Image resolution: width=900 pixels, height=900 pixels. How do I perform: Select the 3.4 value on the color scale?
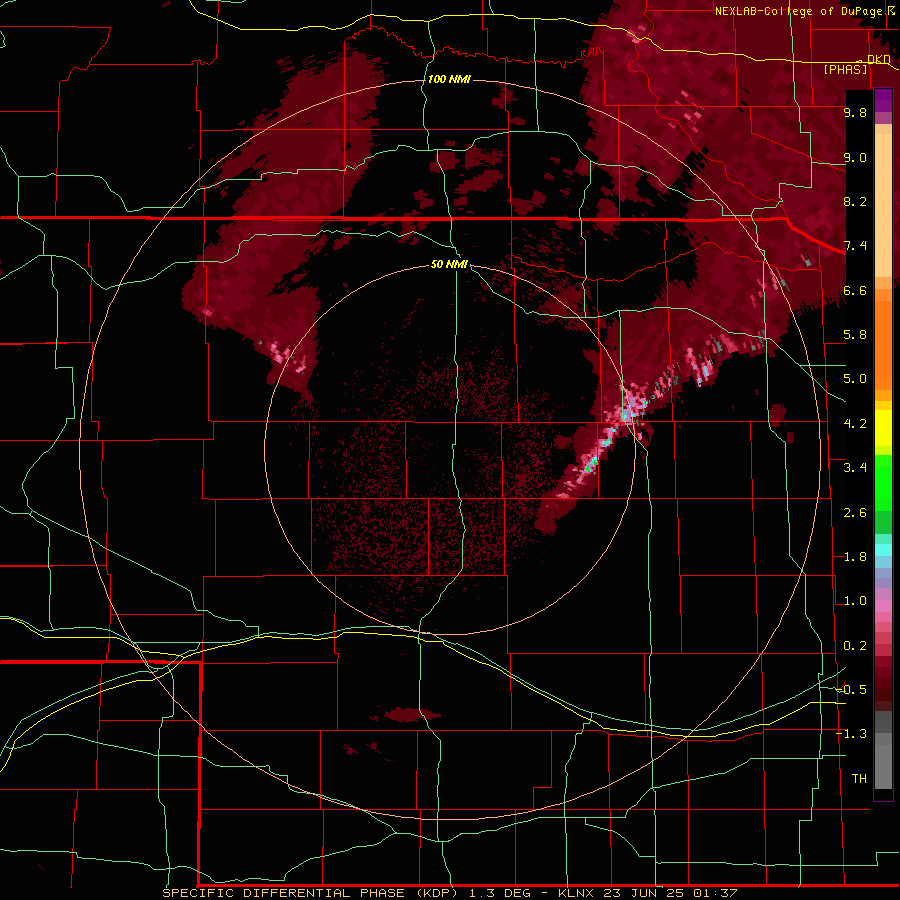[855, 468]
